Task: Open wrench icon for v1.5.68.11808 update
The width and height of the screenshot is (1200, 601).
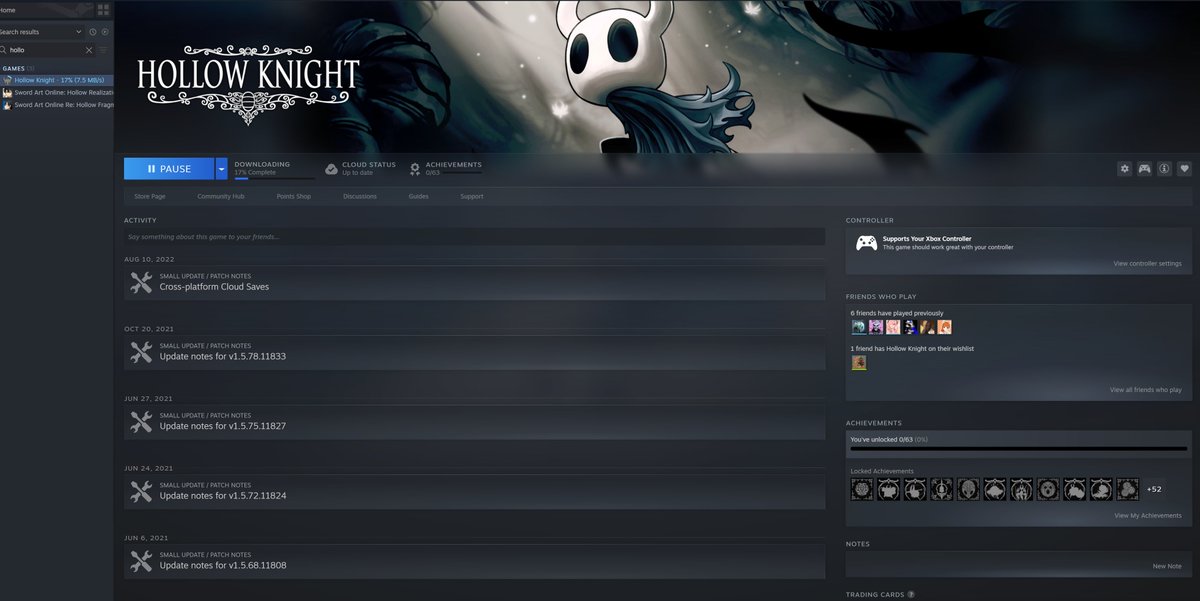Action: click(141, 562)
